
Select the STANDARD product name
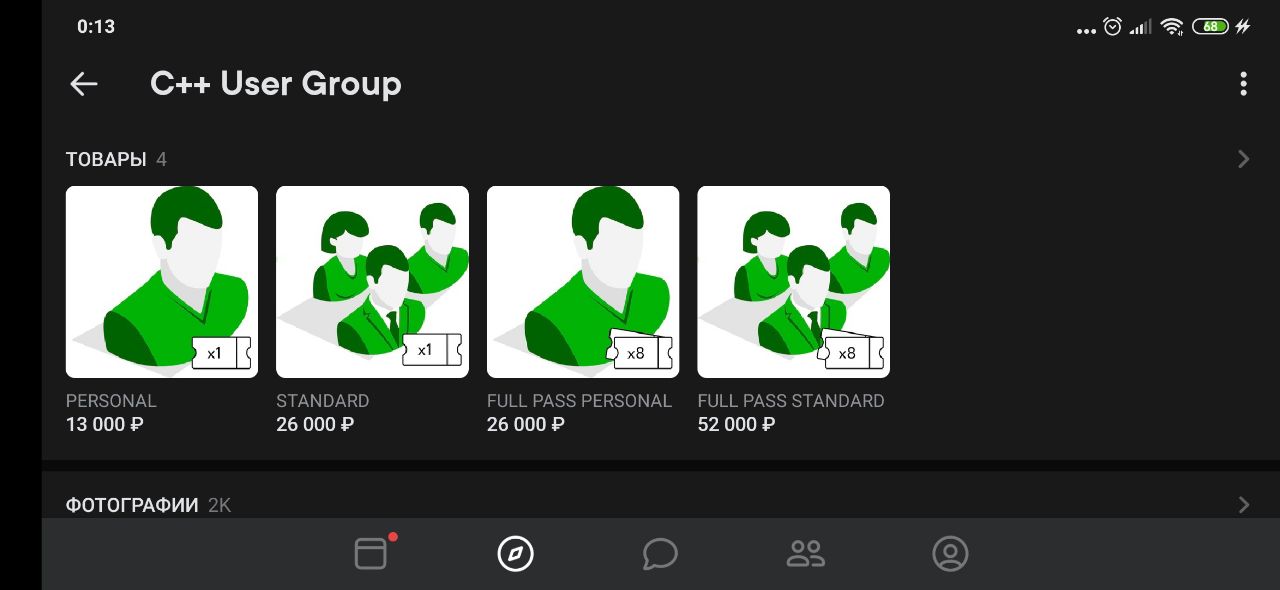(x=323, y=401)
